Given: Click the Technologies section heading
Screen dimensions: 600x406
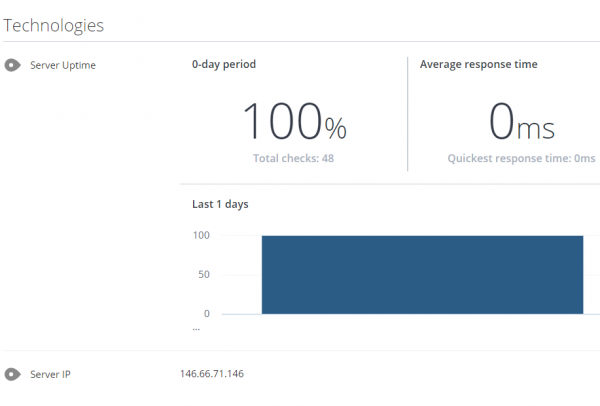Looking at the screenshot, I should (x=54, y=26).
